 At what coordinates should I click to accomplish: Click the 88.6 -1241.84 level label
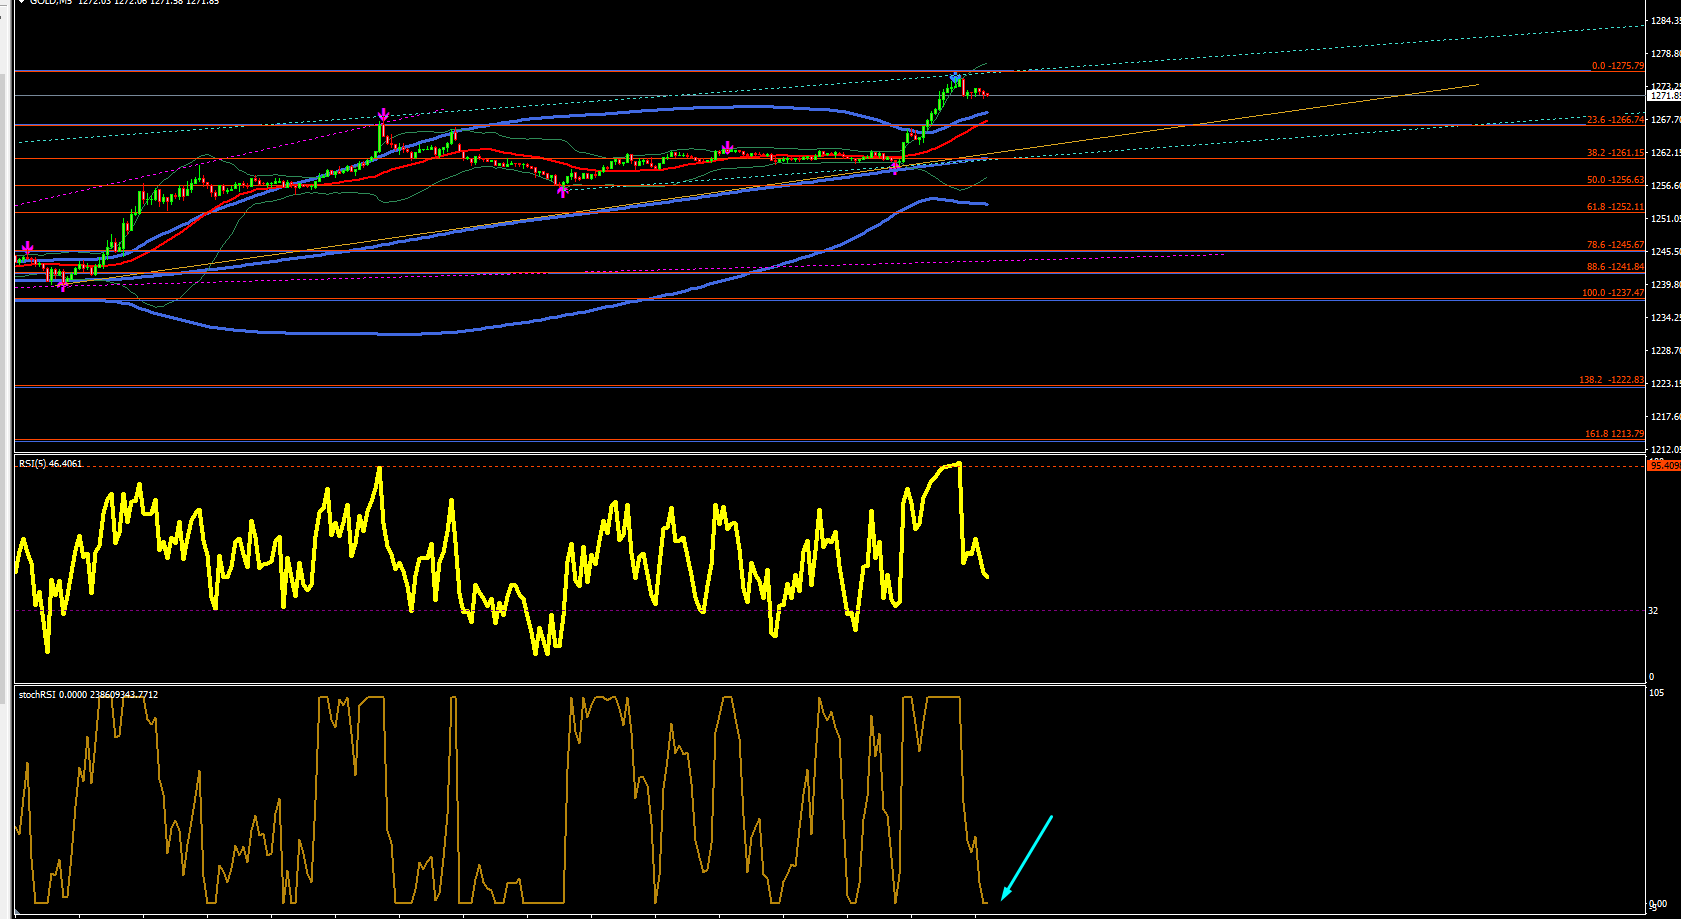[1615, 267]
